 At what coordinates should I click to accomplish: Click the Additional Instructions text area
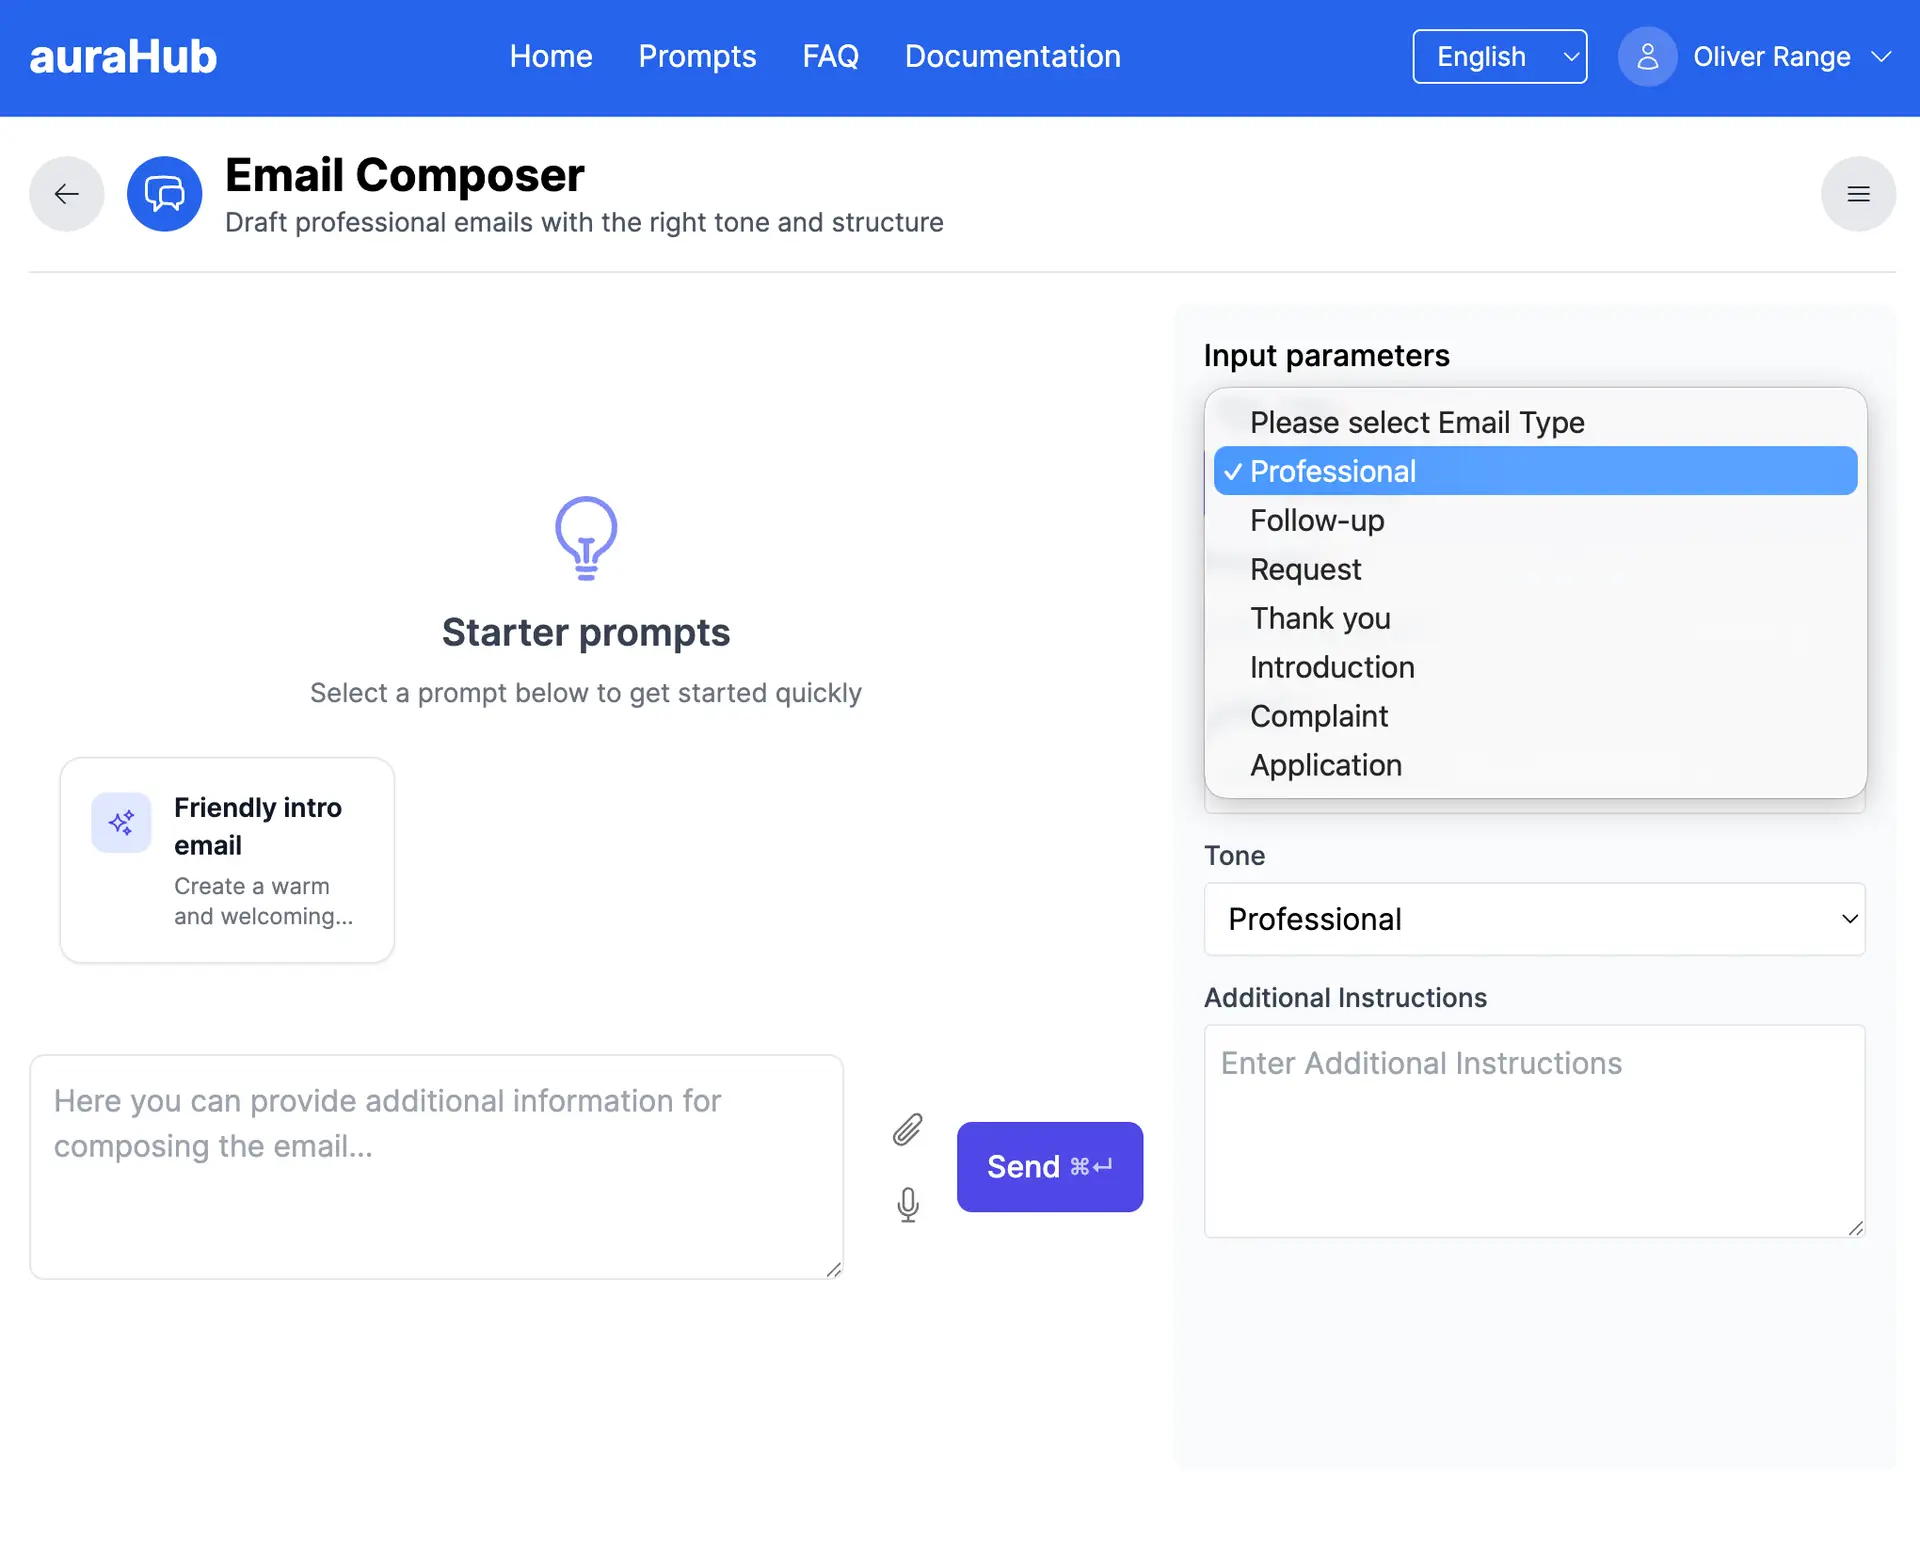click(x=1533, y=1130)
